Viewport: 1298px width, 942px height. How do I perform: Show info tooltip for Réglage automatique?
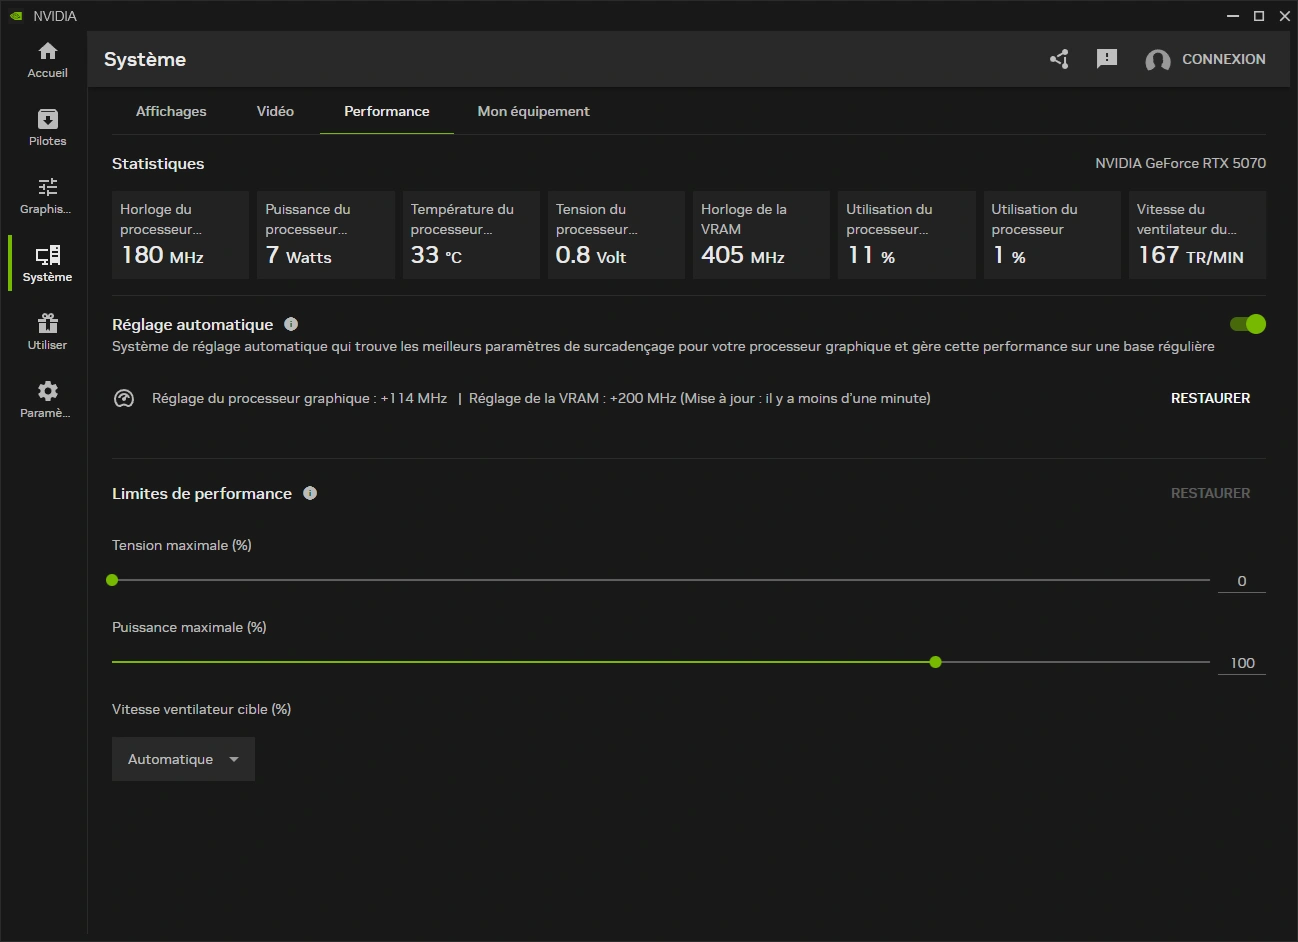pos(291,324)
